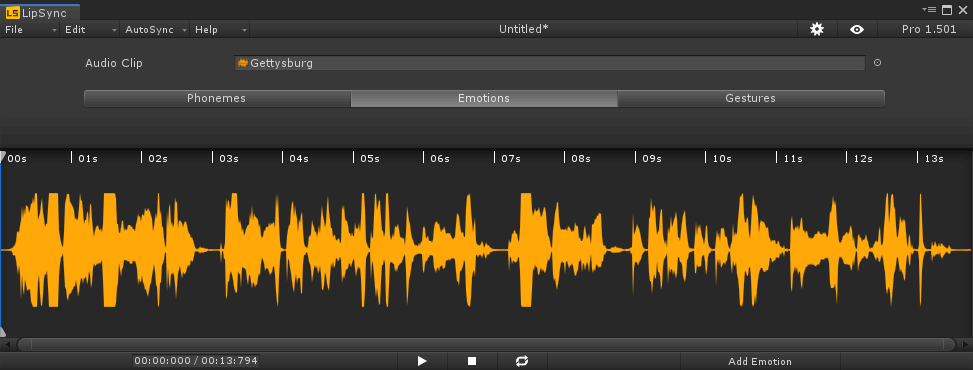Open the settings gear icon

(x=817, y=29)
